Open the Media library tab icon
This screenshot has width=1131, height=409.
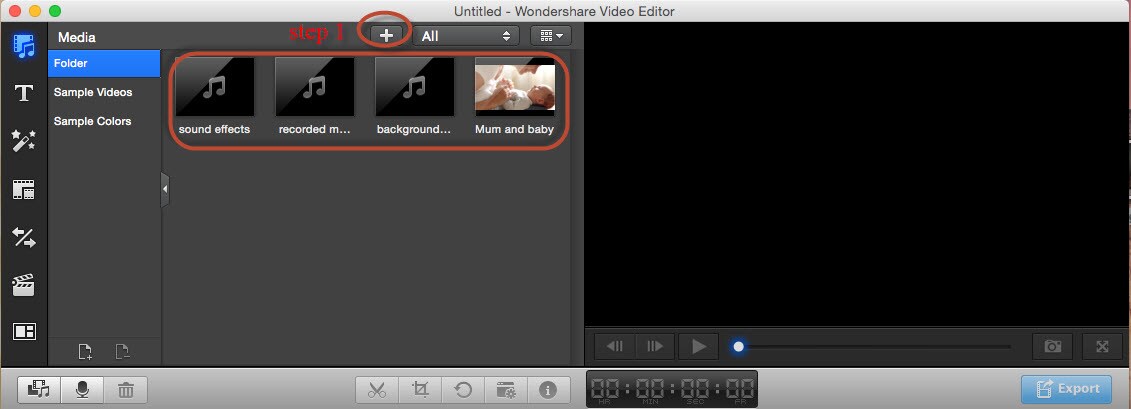(24, 46)
